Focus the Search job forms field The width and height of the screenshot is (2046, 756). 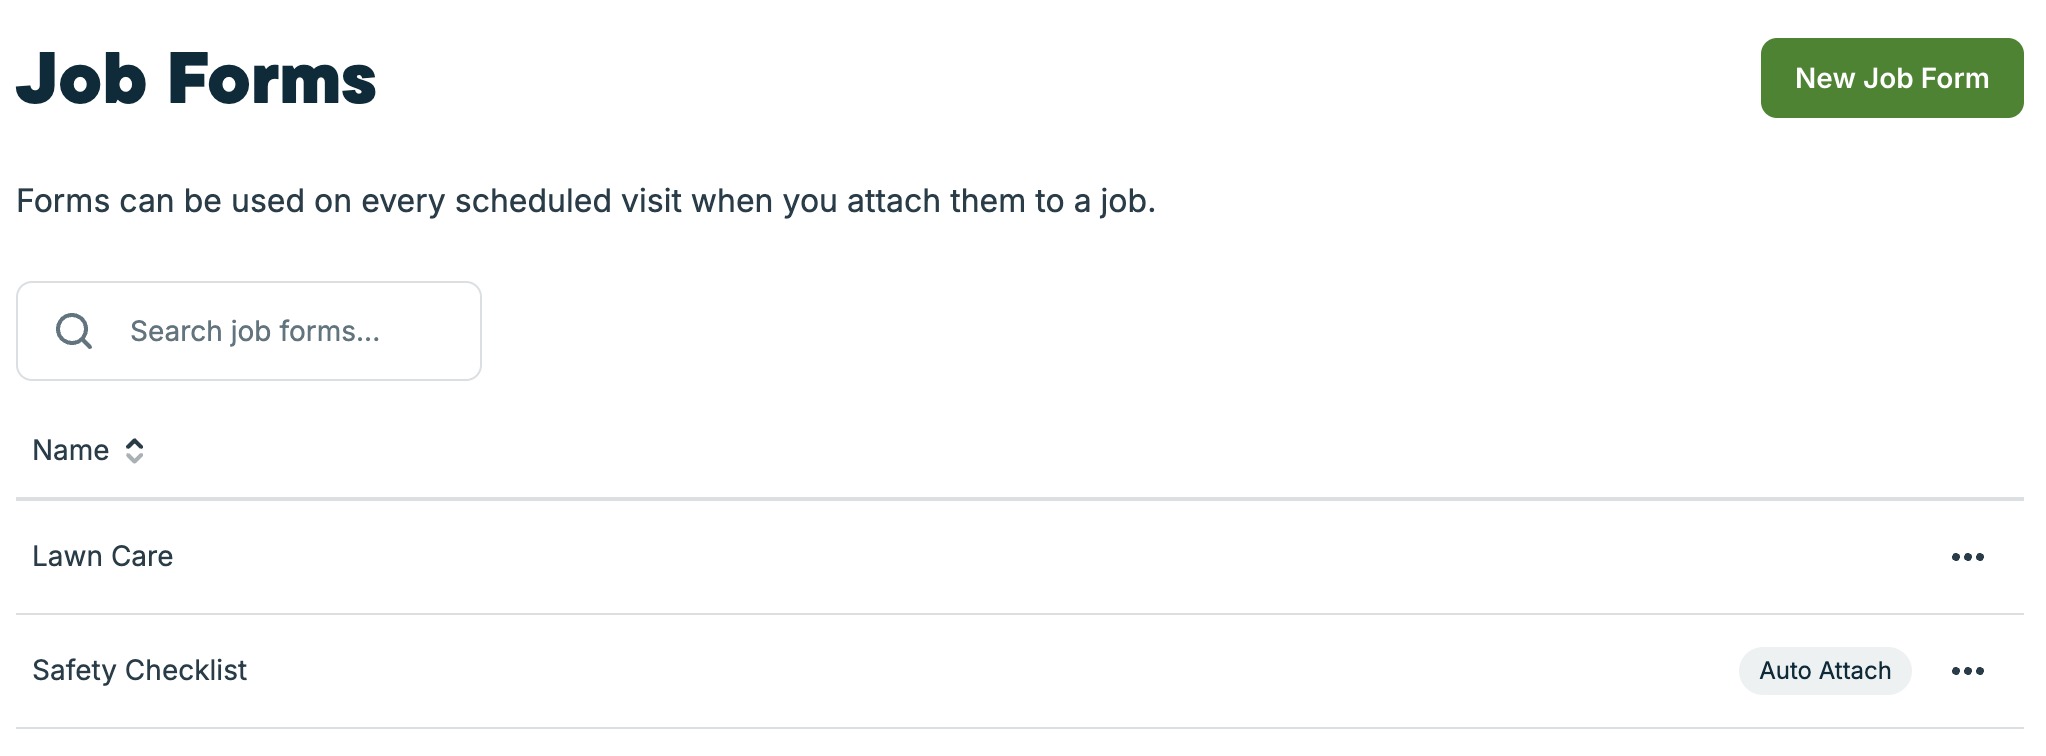click(x=290, y=331)
